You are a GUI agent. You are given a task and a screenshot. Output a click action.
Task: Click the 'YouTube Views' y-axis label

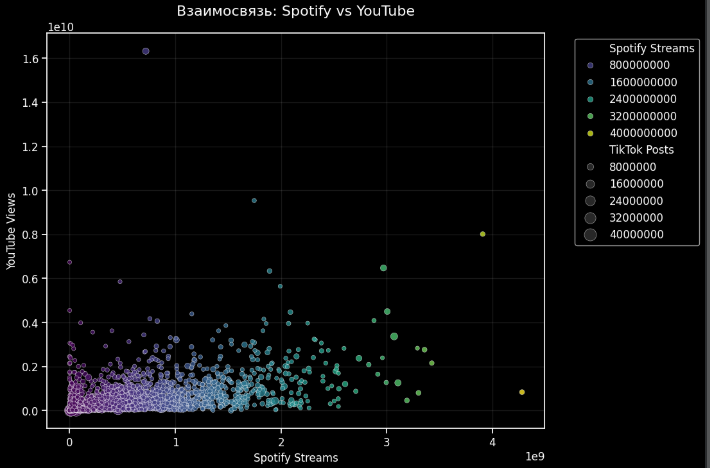11,231
